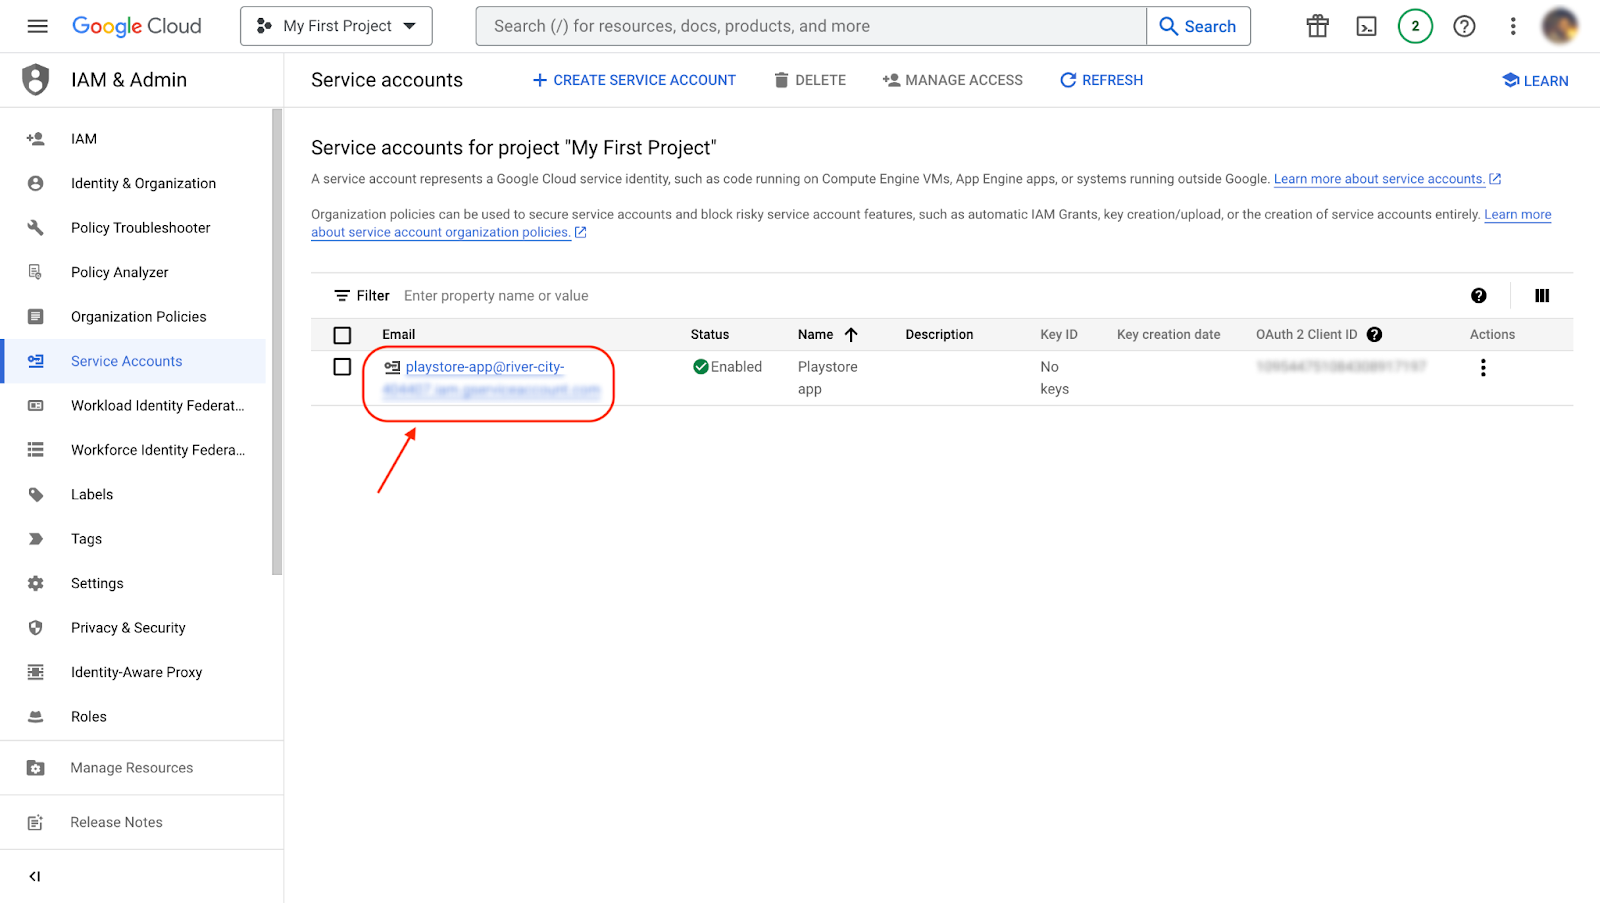Open the help question mark icon in the top bar
Screen dimensions: 1600x903
(1464, 26)
